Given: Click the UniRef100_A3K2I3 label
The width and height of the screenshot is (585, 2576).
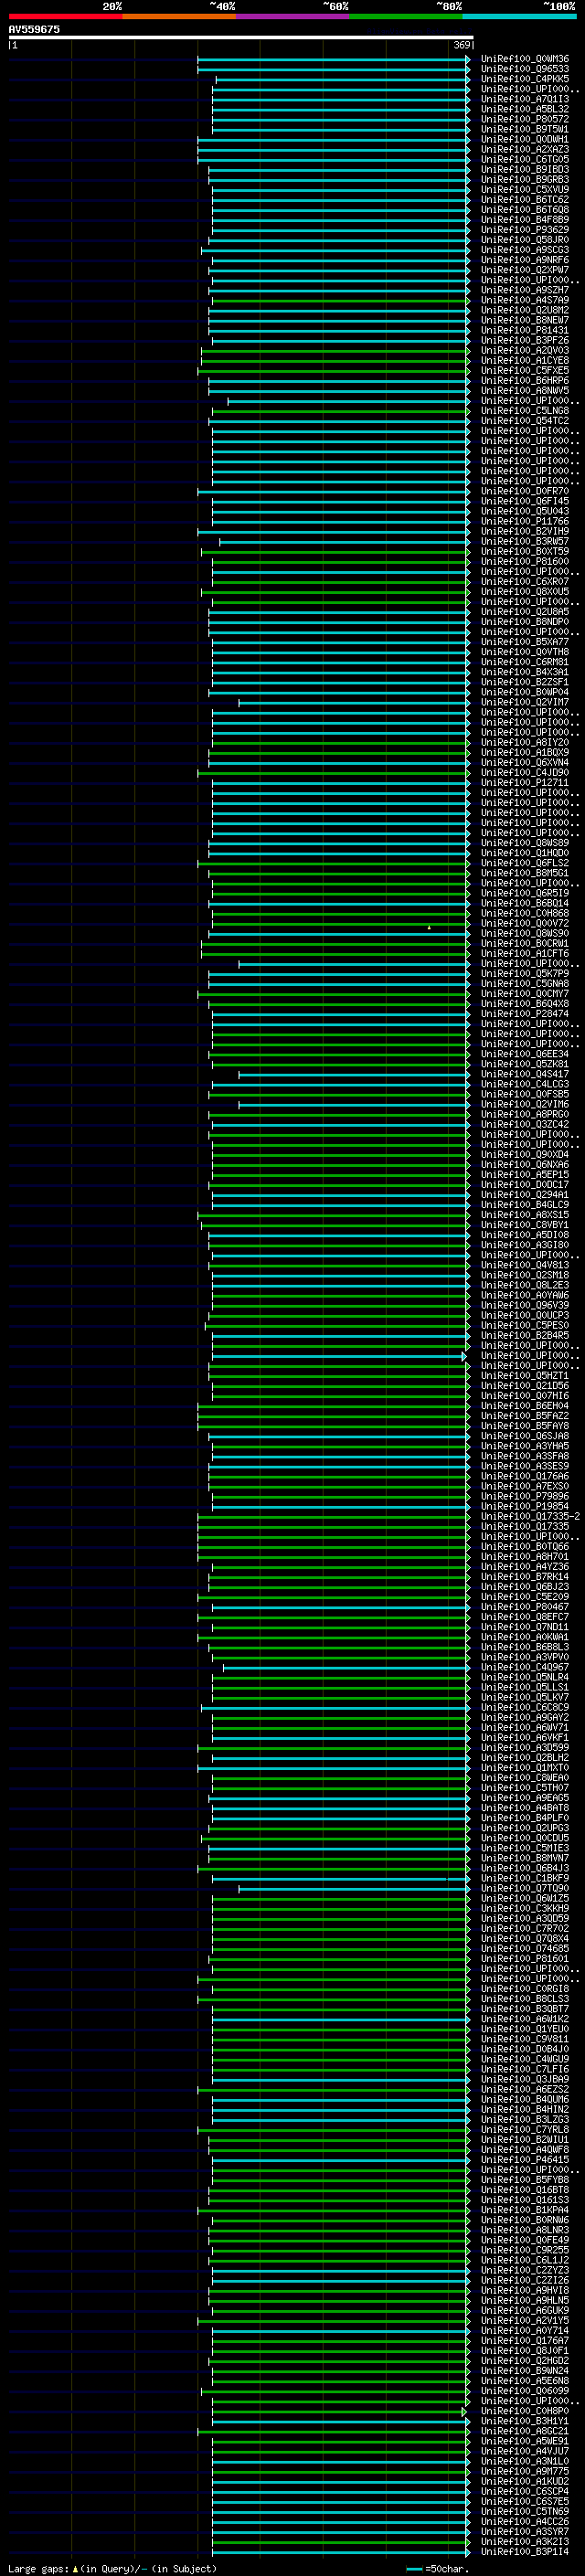Looking at the screenshot, I should pos(525,2541).
